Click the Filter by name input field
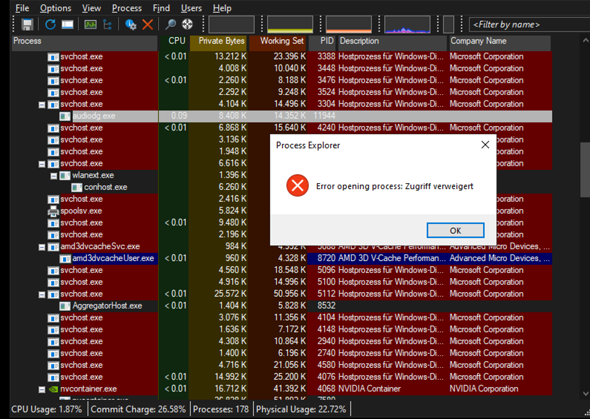Screen dimensions: 590x419 (x=529, y=25)
